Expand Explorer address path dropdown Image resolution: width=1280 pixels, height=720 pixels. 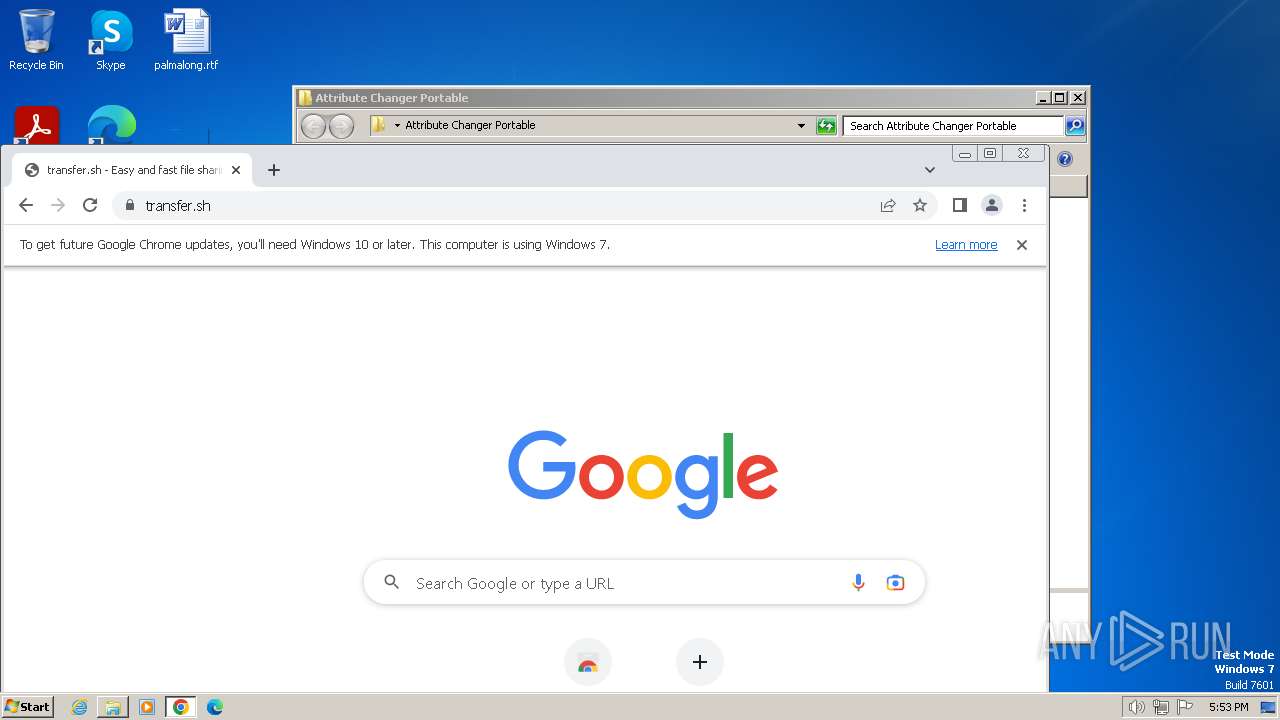tap(801, 126)
